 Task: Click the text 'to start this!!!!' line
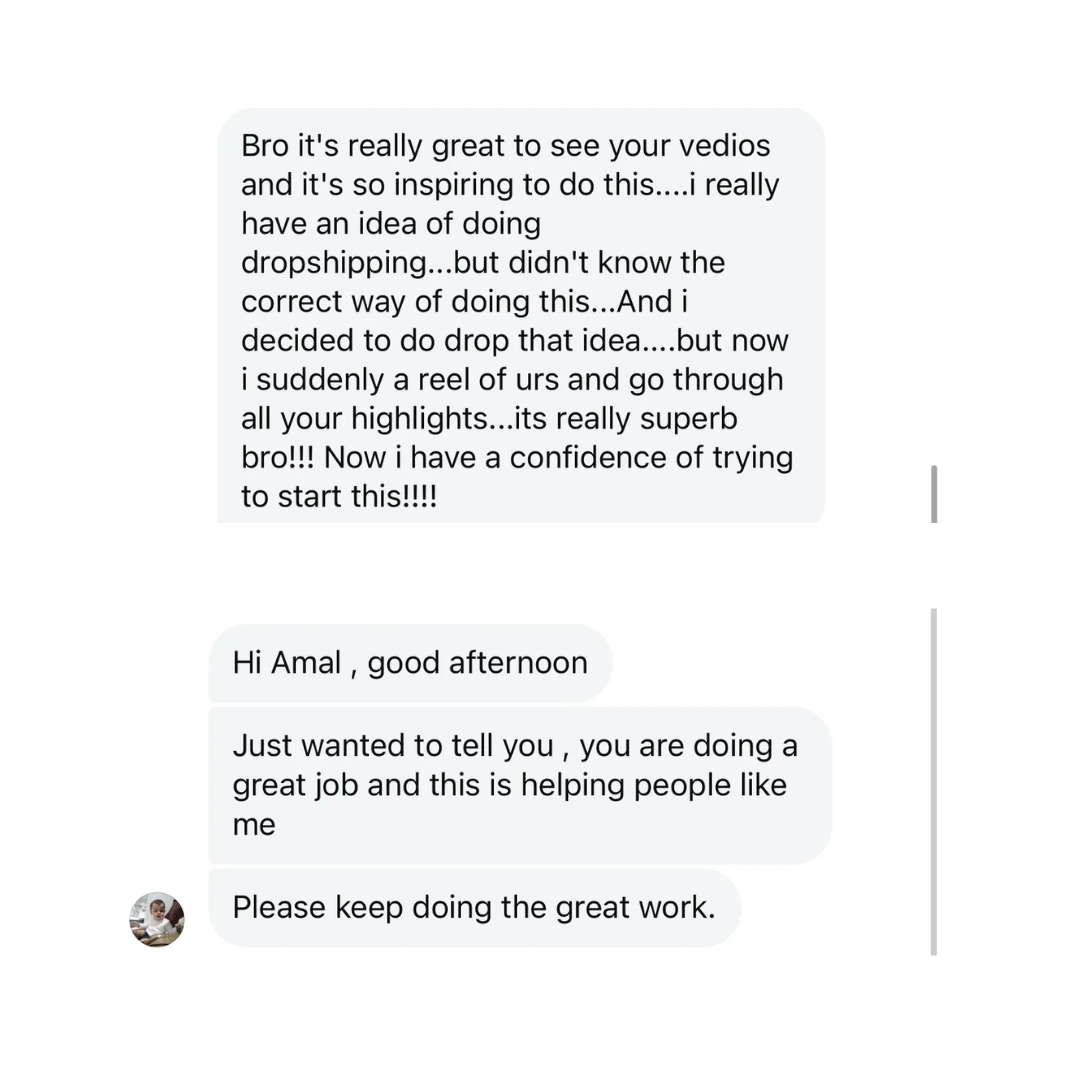339,496
